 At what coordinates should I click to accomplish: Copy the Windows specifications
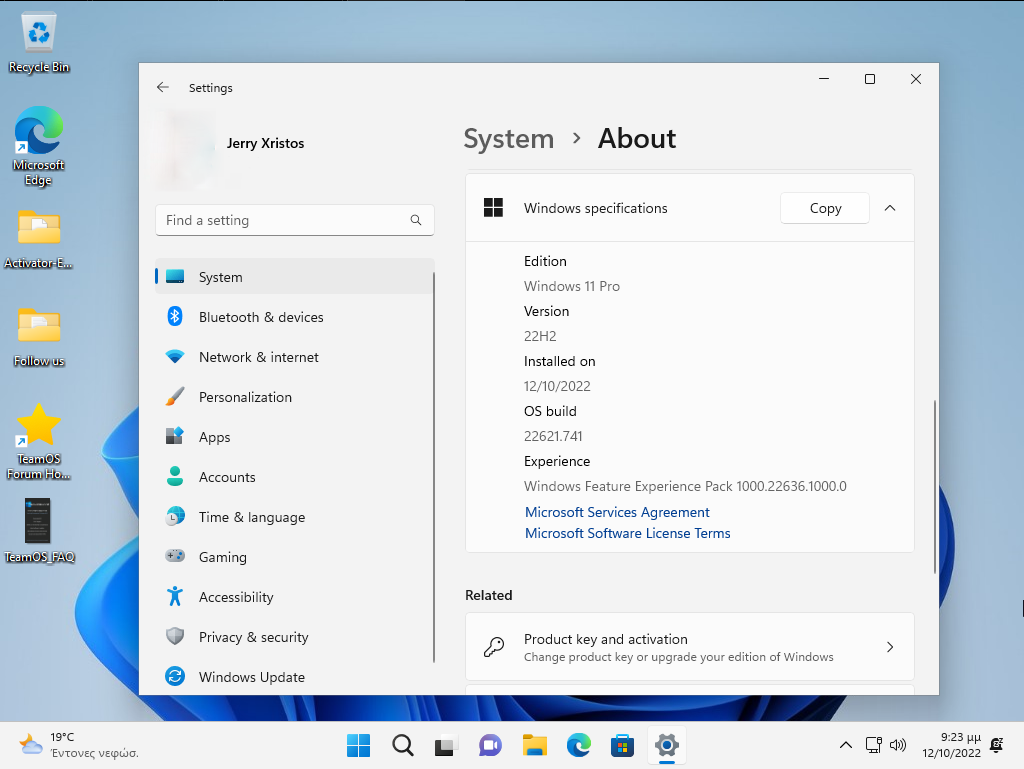pos(825,208)
